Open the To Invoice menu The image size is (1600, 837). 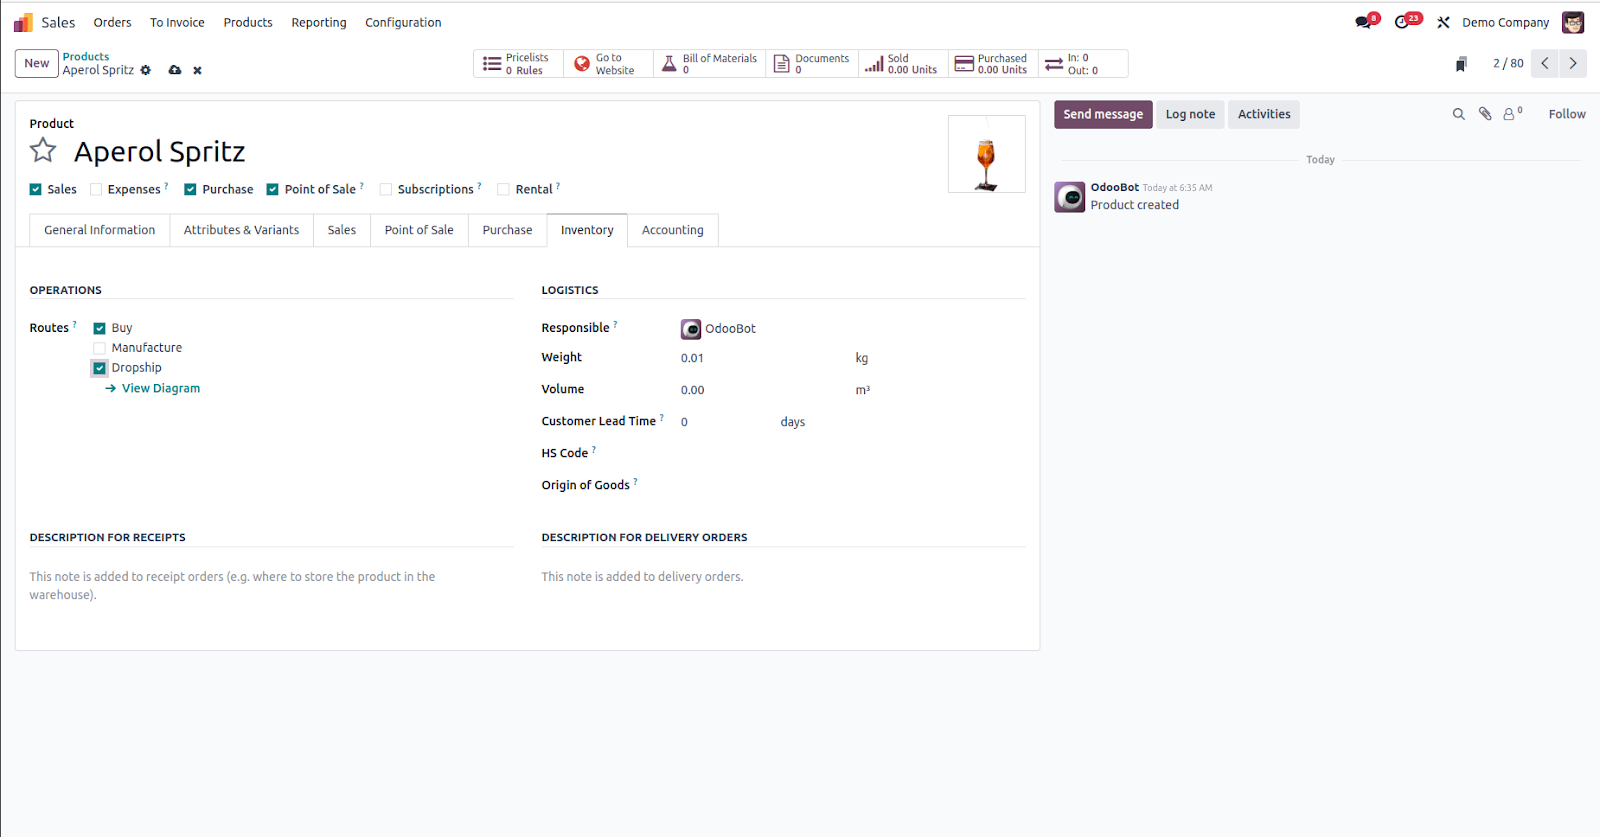pos(177,22)
